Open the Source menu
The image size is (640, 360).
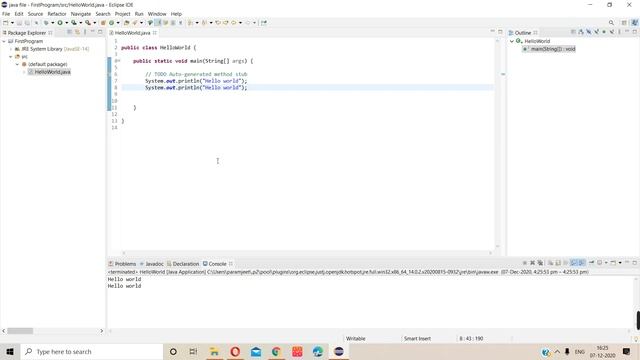click(35, 14)
